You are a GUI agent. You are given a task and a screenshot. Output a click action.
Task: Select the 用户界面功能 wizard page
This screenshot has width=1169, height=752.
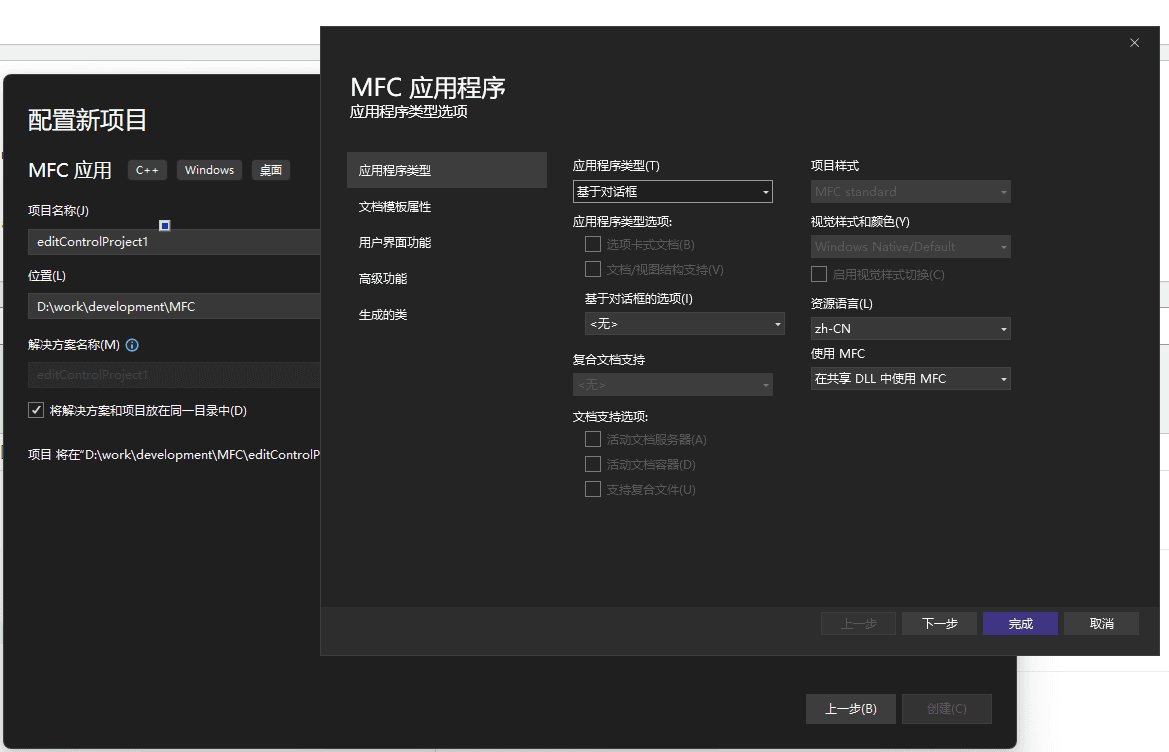point(447,242)
